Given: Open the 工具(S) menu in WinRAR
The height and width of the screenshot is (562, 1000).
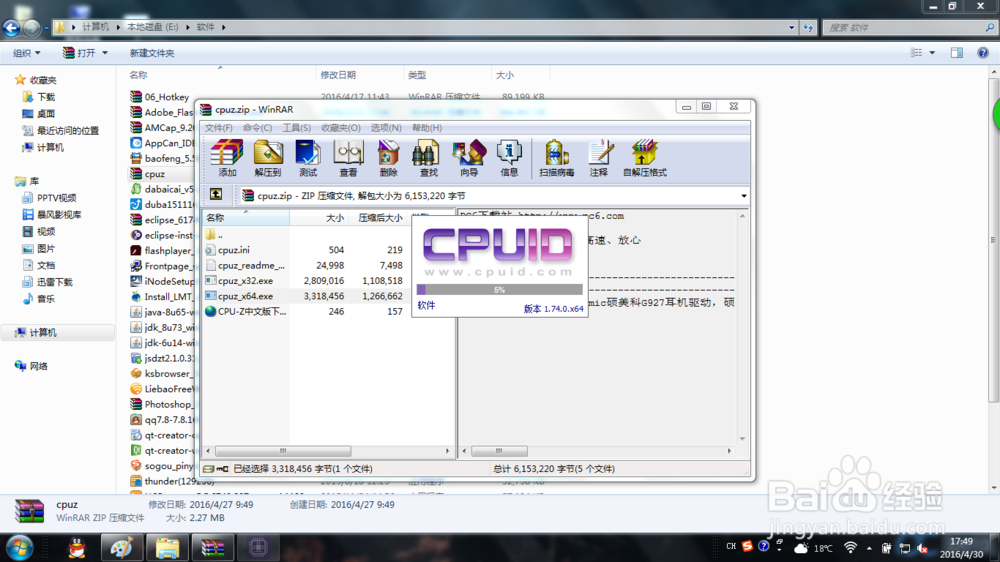Looking at the screenshot, I should pos(297,128).
